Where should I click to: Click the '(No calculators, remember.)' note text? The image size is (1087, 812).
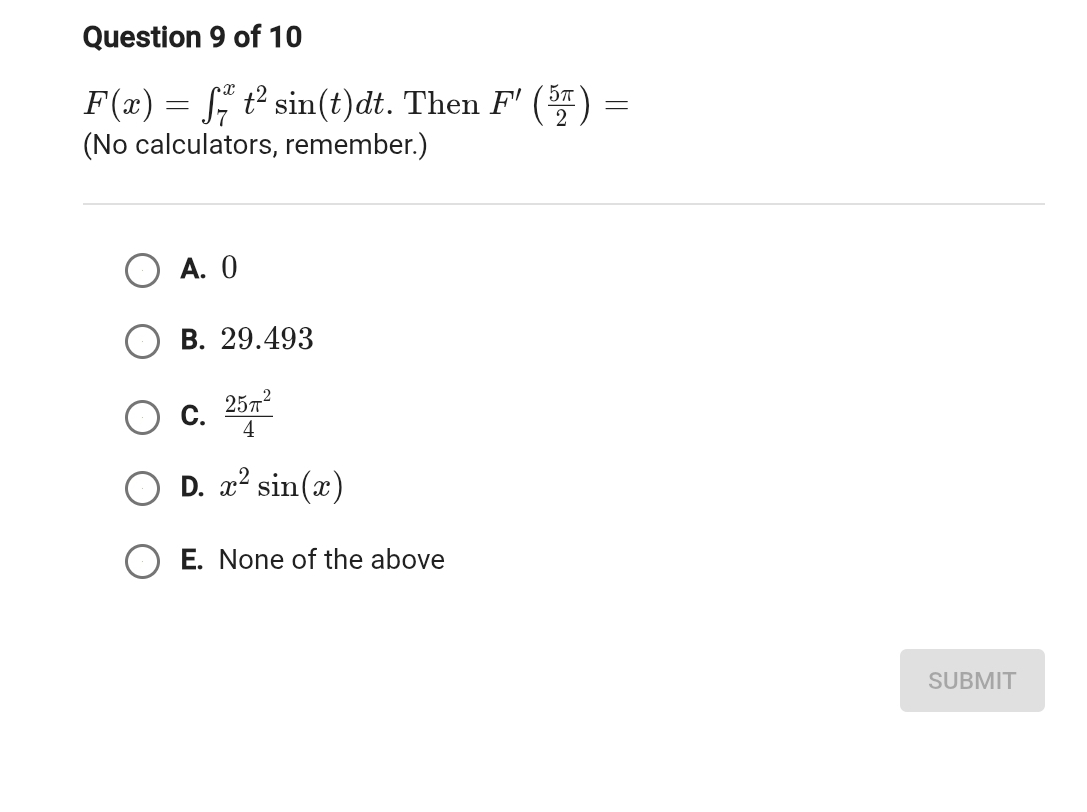click(253, 145)
